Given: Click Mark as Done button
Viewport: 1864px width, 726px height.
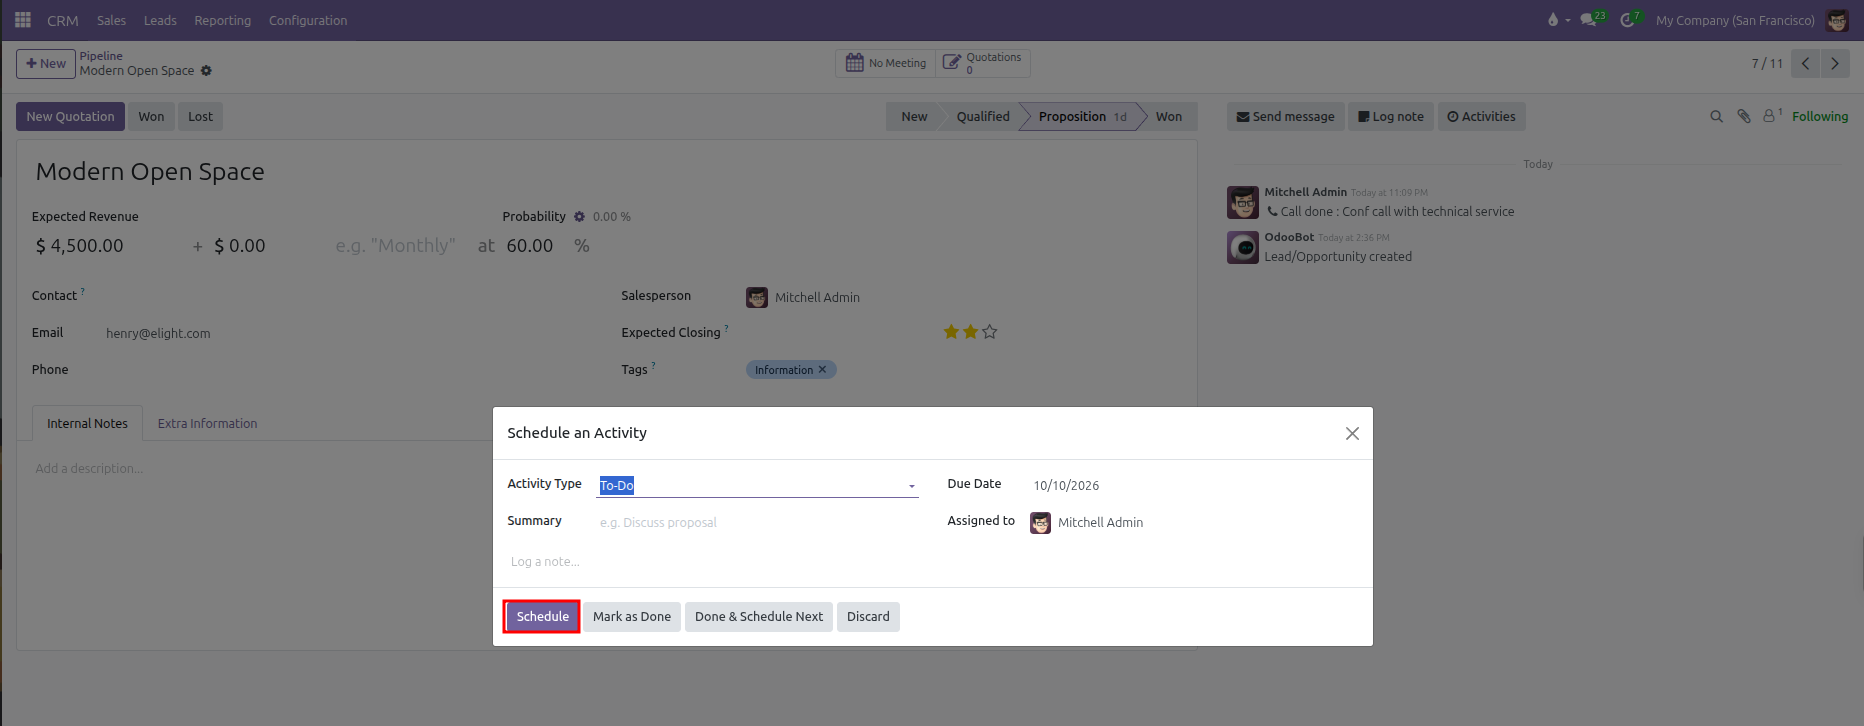Looking at the screenshot, I should click(632, 616).
